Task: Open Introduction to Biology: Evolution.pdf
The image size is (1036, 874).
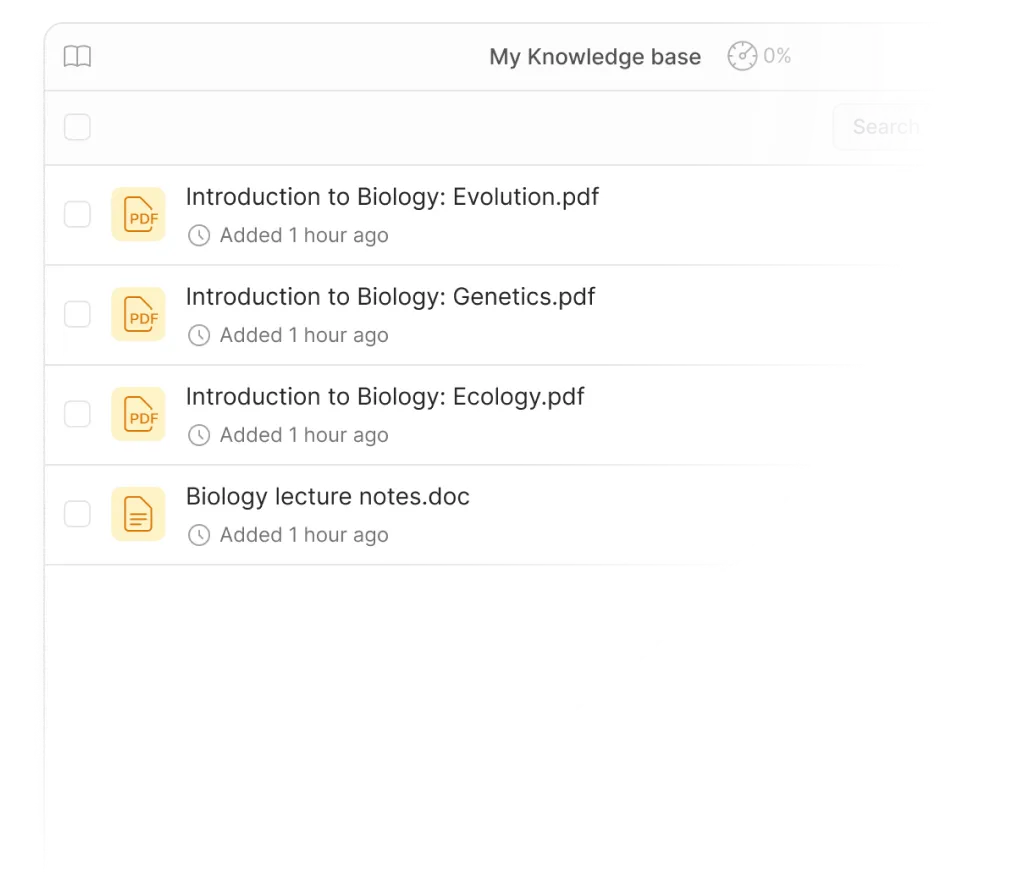Action: 392,197
